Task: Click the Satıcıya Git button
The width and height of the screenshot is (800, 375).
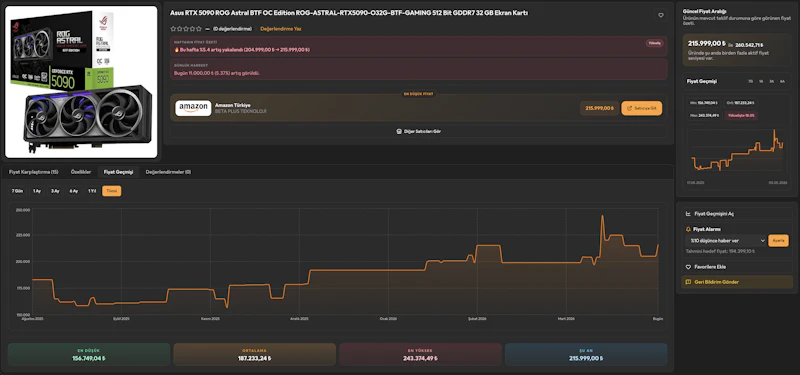Action: coord(641,108)
